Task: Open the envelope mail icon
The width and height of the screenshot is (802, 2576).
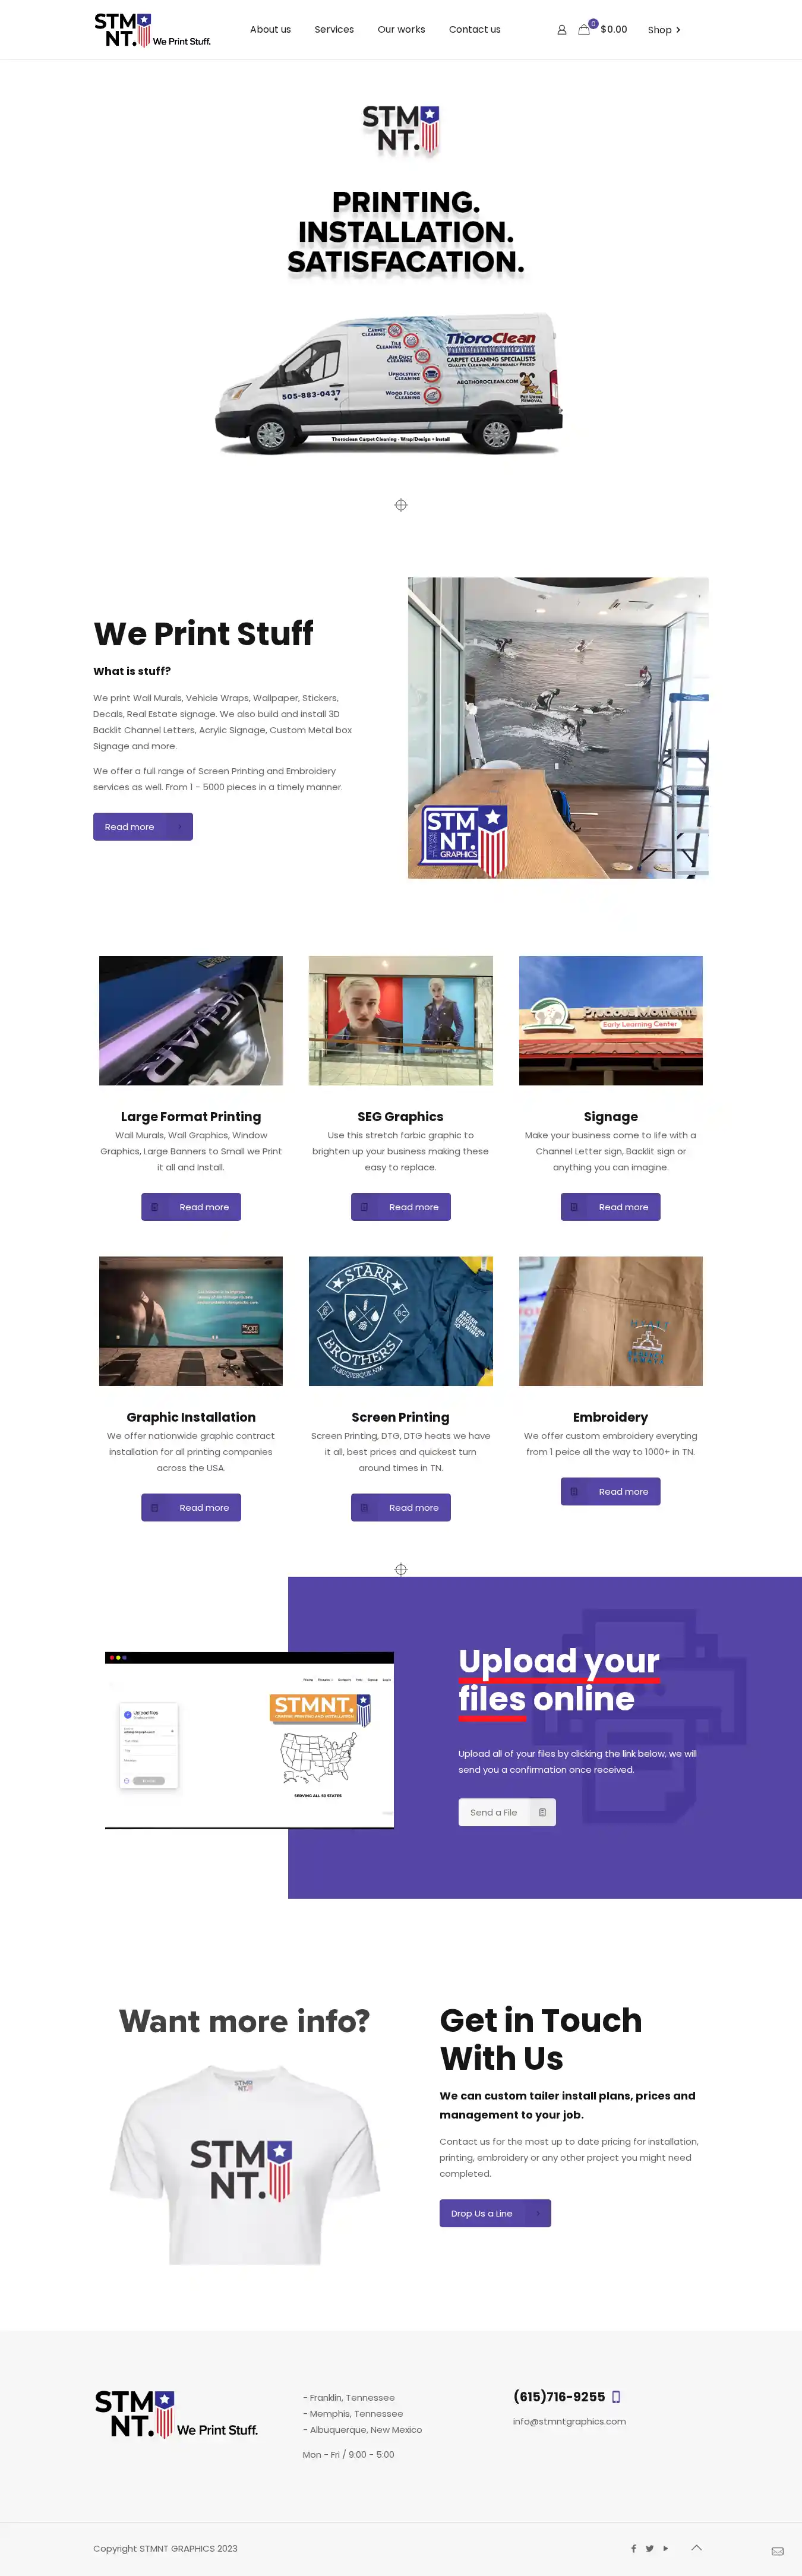Action: pos(777,2551)
